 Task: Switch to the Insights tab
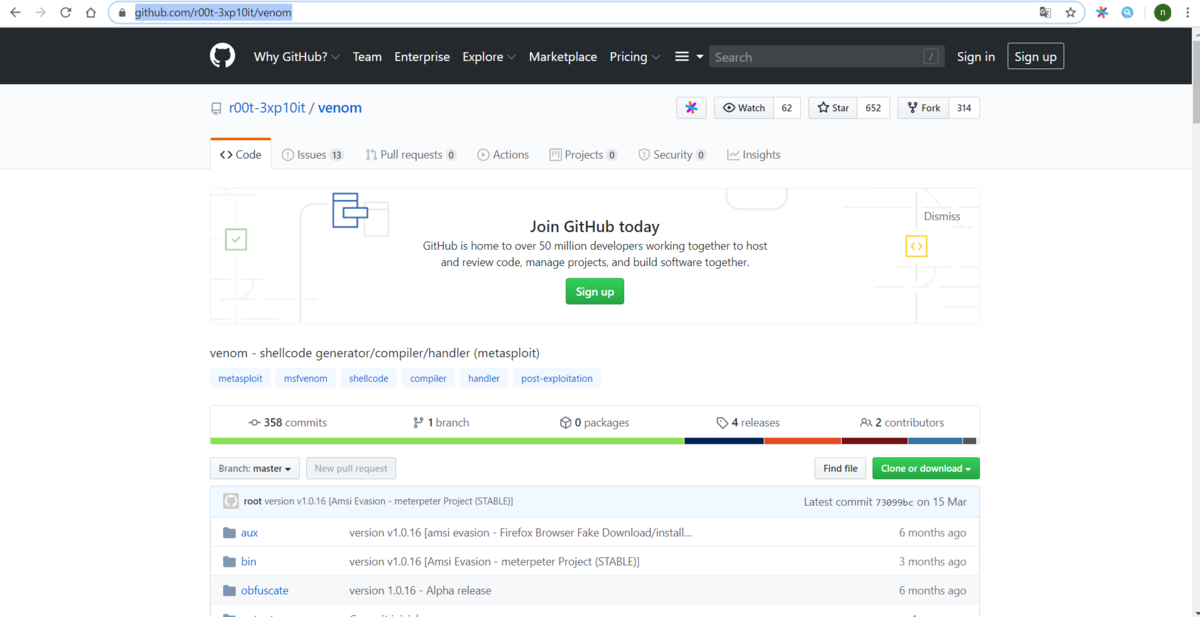click(x=754, y=155)
